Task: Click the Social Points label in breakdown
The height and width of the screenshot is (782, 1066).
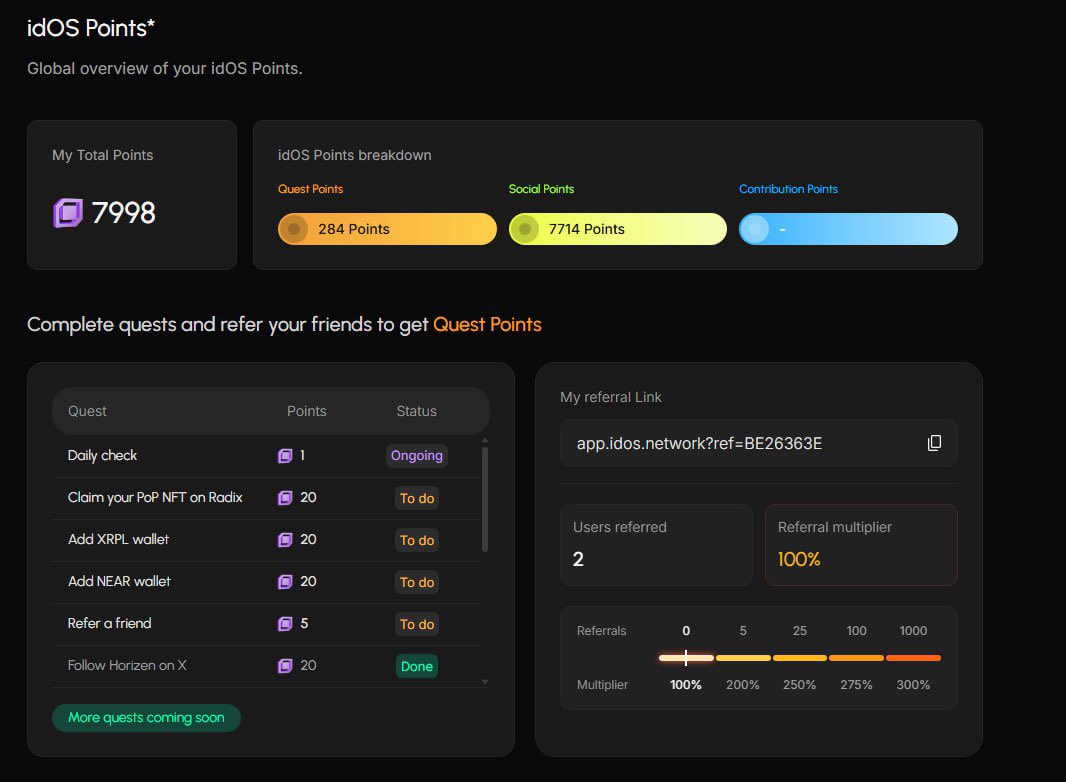Action: [541, 189]
